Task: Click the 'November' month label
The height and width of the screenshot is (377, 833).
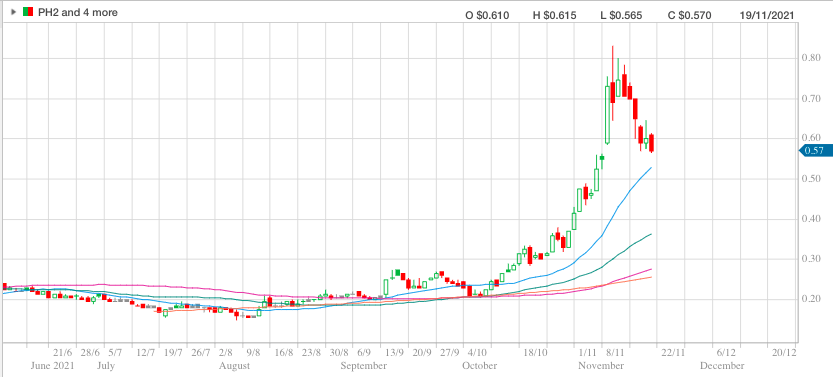Action: coord(601,366)
